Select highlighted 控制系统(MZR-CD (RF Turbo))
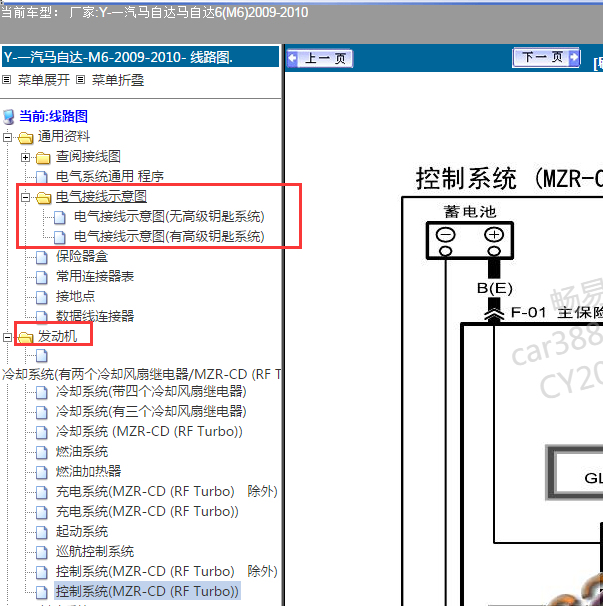Image resolution: width=603 pixels, height=606 pixels. (147, 591)
